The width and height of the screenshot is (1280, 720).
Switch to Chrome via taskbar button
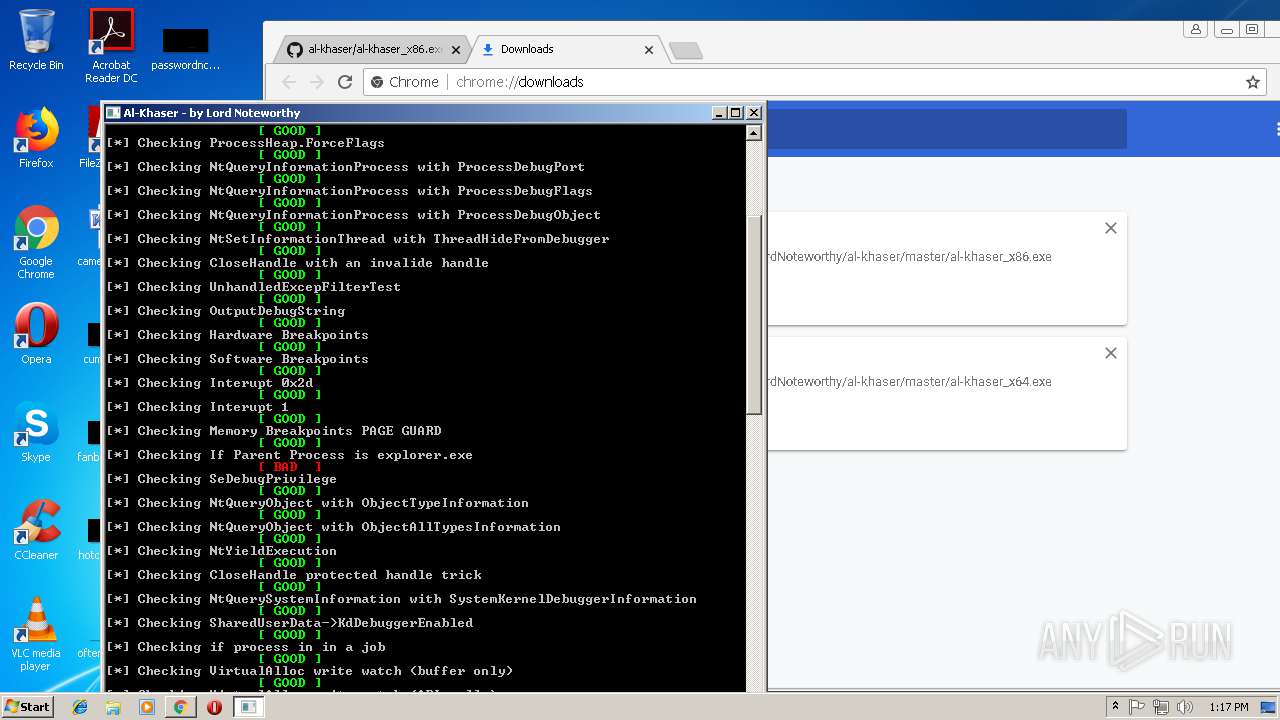click(180, 707)
